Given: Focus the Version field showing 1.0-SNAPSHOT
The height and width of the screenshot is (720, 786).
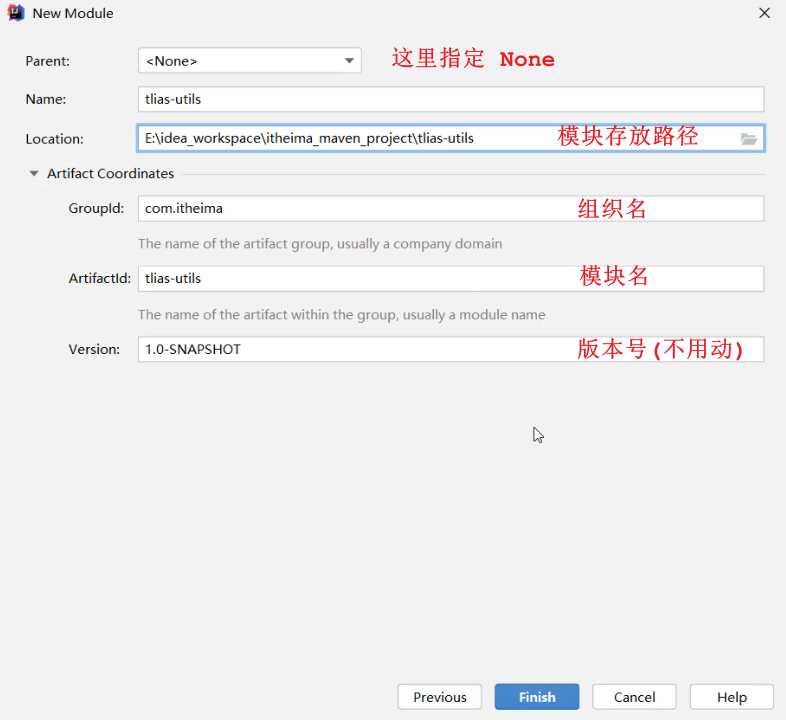Looking at the screenshot, I should coord(350,349).
